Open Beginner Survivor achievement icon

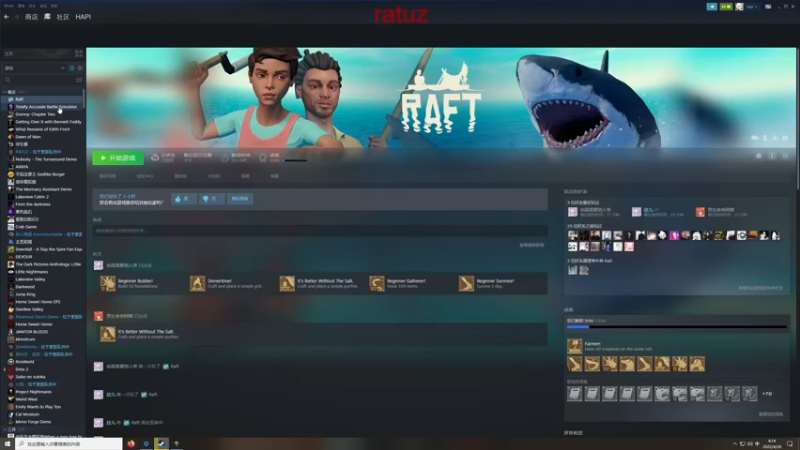coord(466,283)
